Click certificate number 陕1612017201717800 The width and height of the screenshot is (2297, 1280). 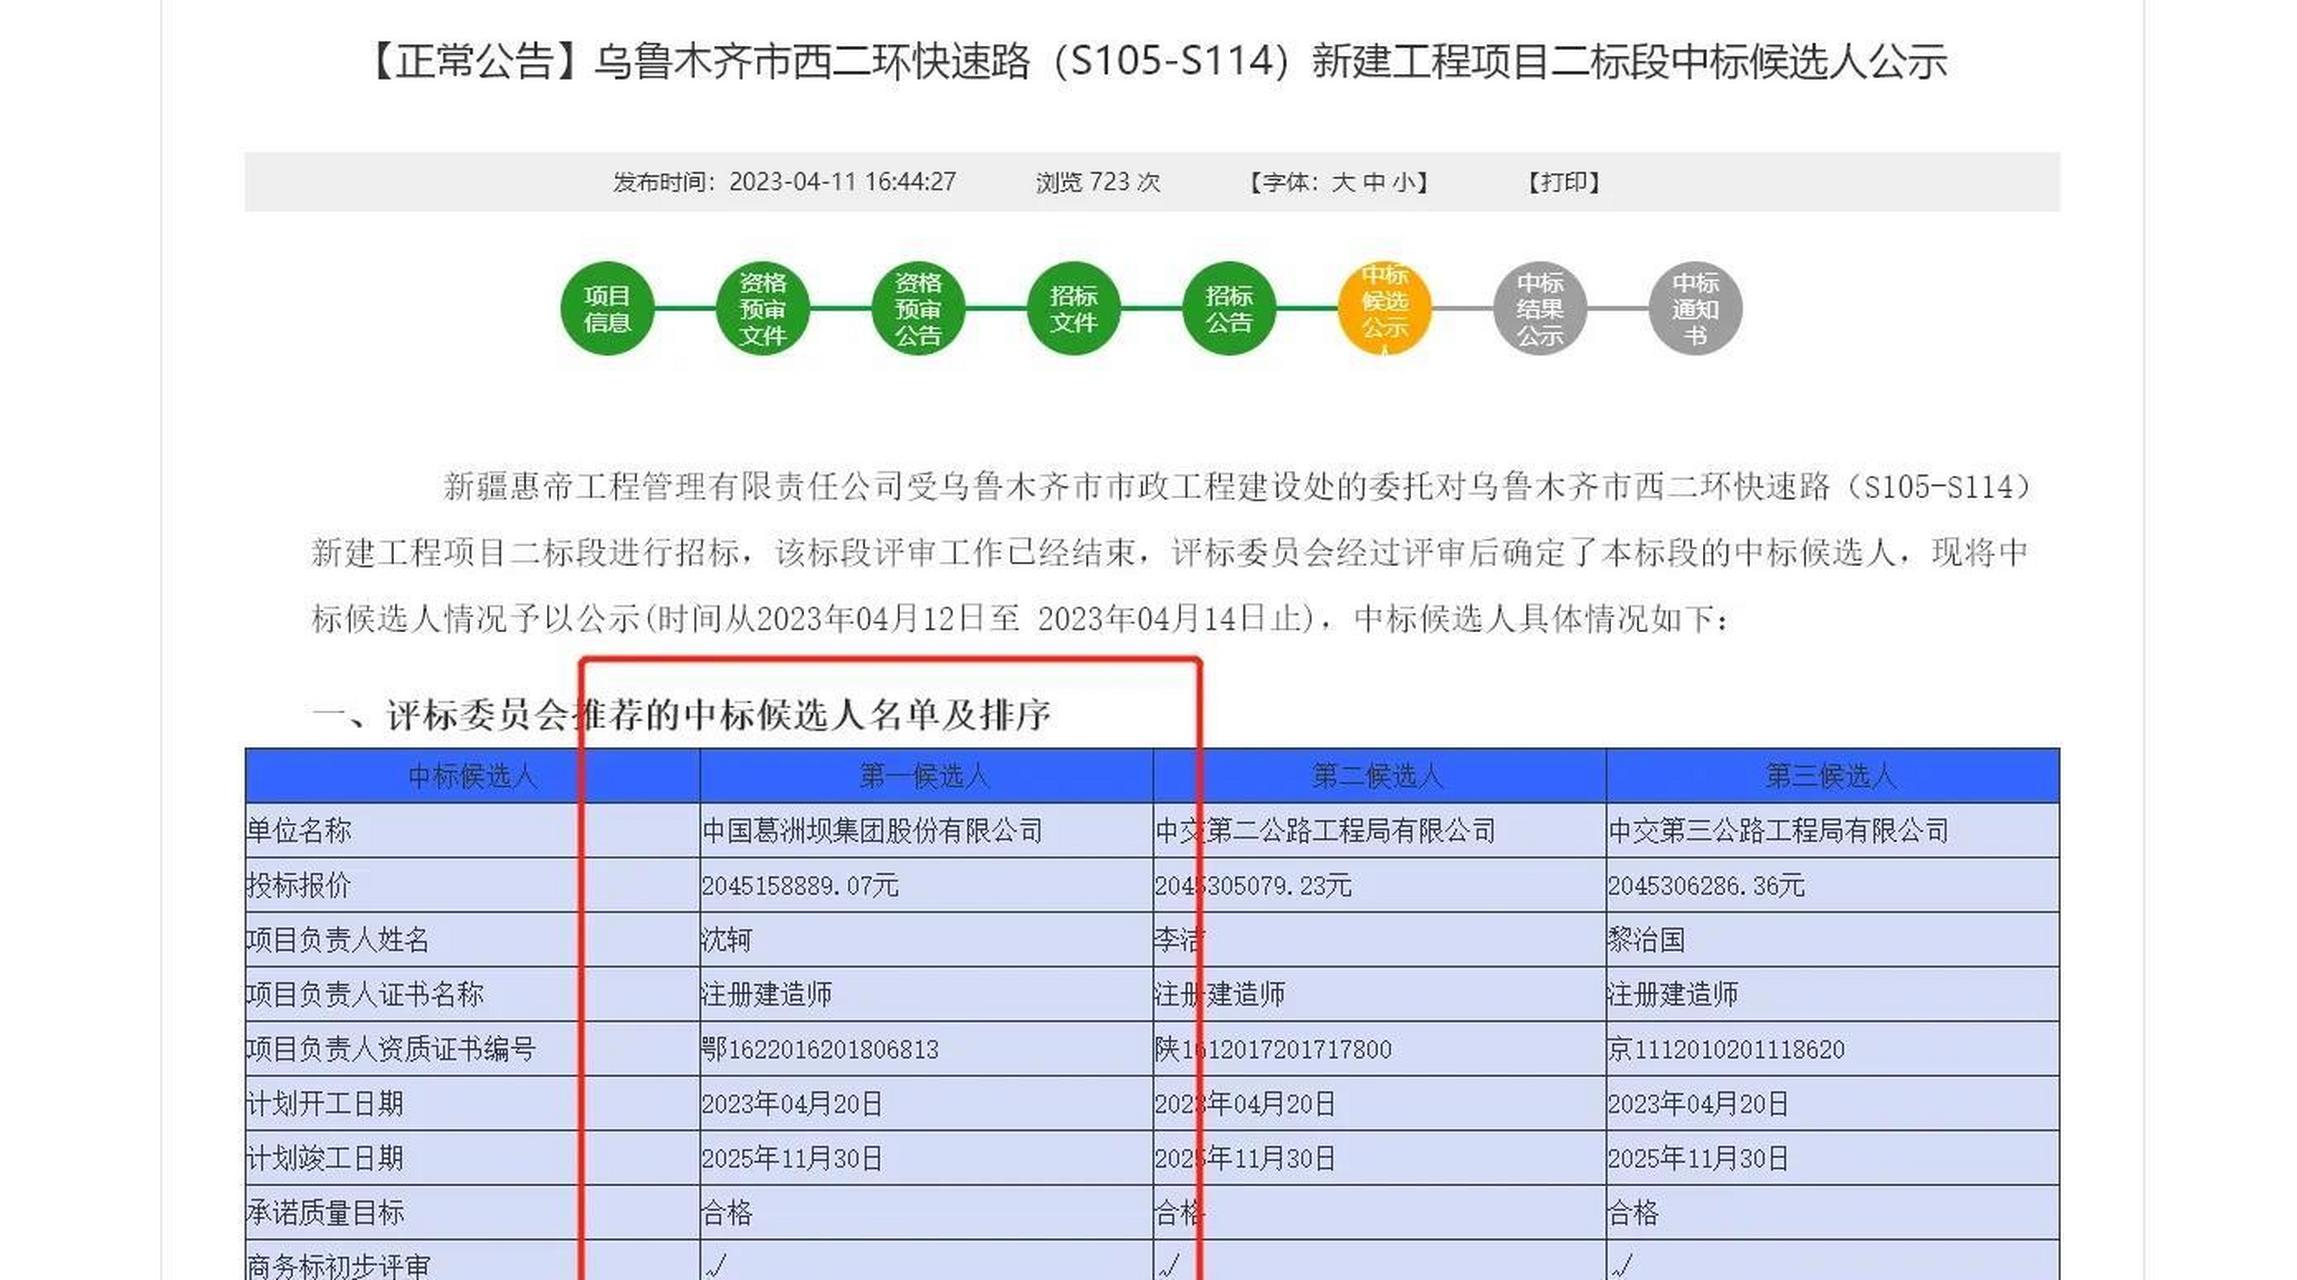tap(1273, 1049)
